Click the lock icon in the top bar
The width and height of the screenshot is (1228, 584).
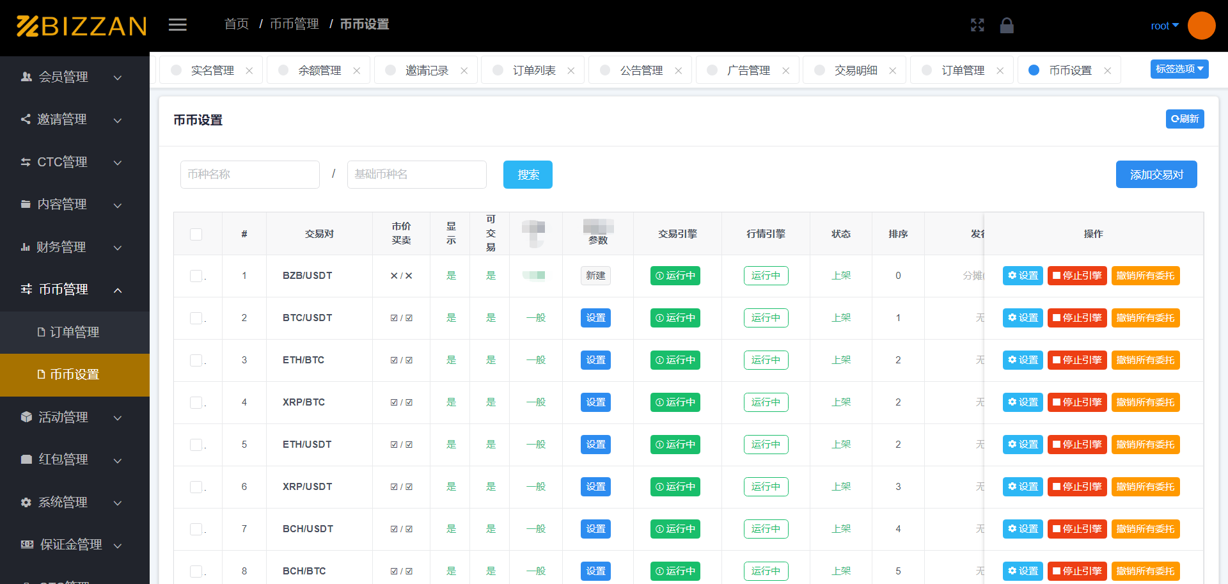(x=1007, y=25)
